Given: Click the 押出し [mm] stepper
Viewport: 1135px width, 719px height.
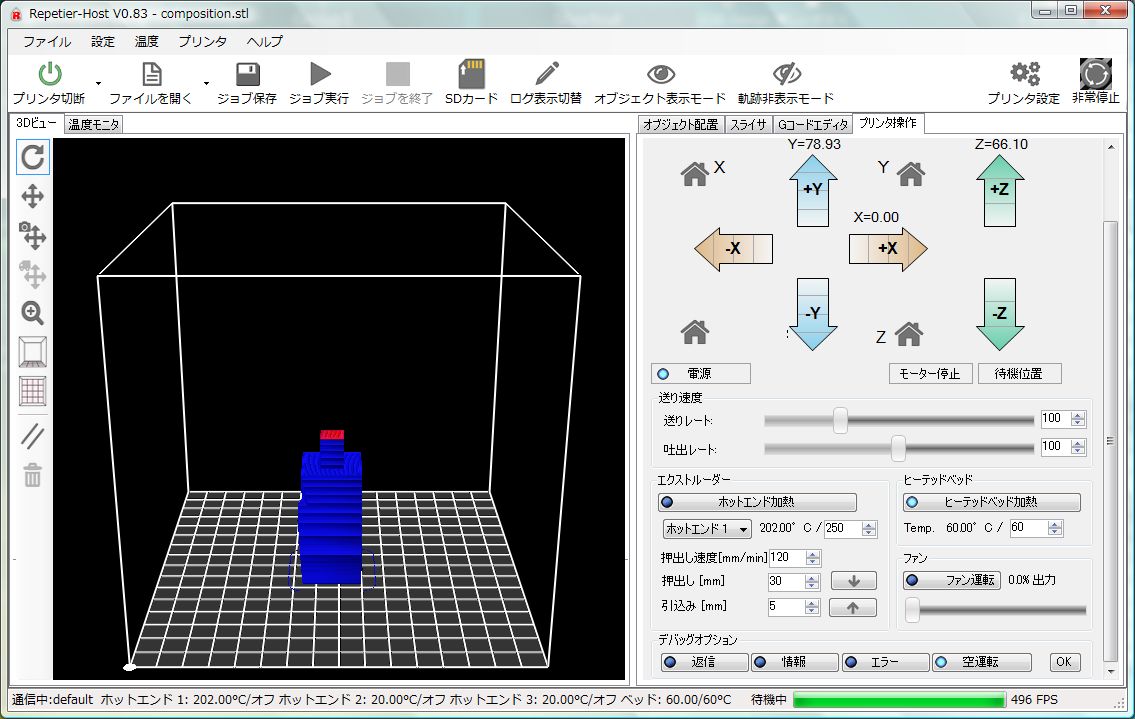Looking at the screenshot, I should pos(812,581).
